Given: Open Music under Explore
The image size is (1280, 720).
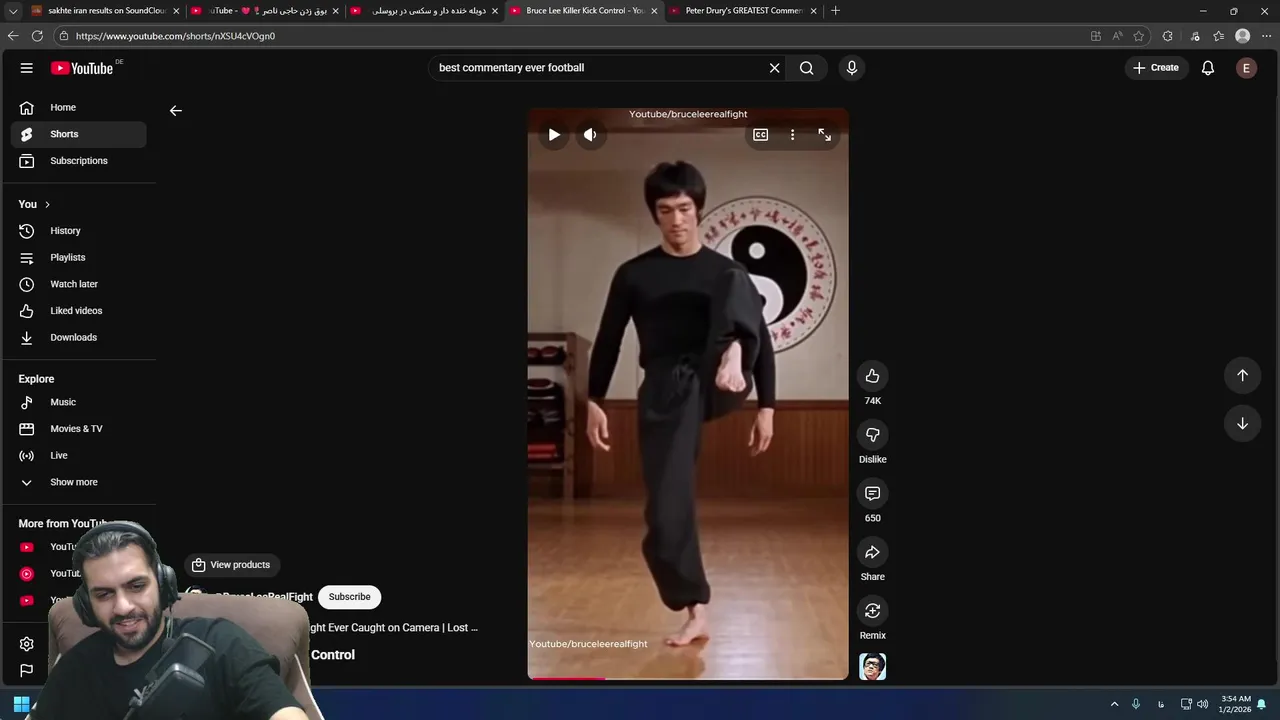Looking at the screenshot, I should coord(79,402).
